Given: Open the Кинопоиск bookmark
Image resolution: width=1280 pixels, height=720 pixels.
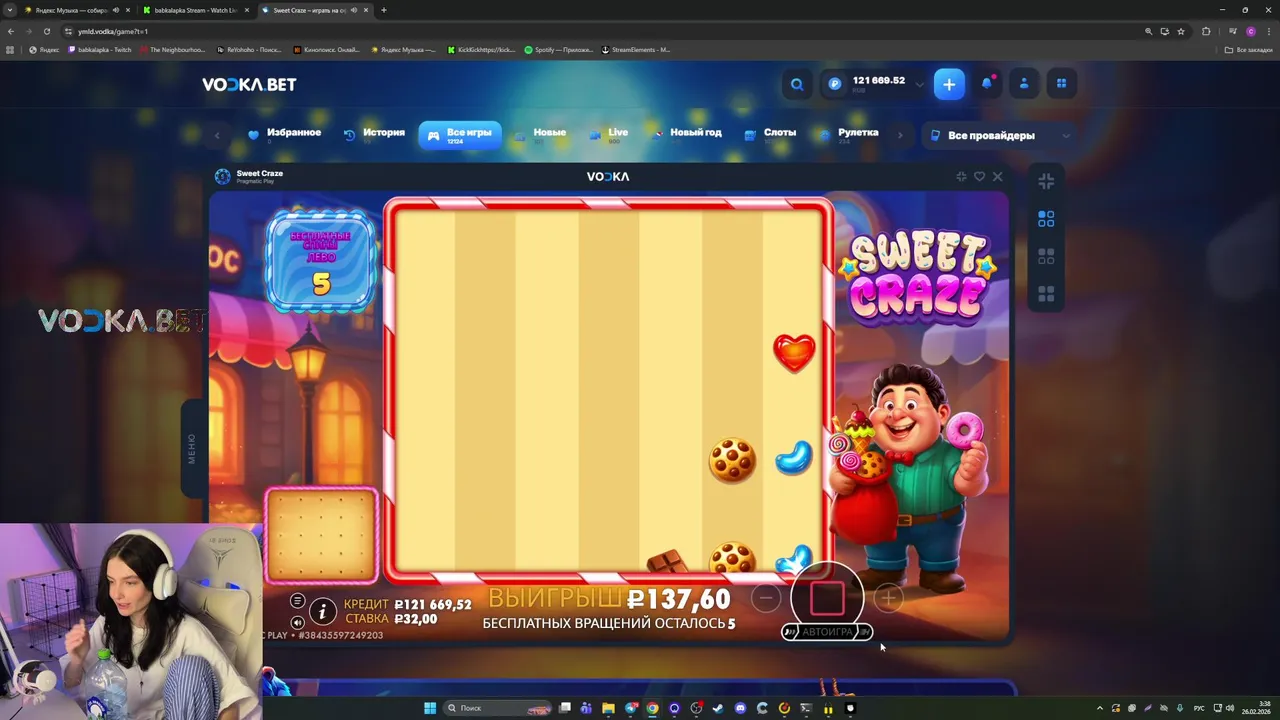Looking at the screenshot, I should point(326,50).
